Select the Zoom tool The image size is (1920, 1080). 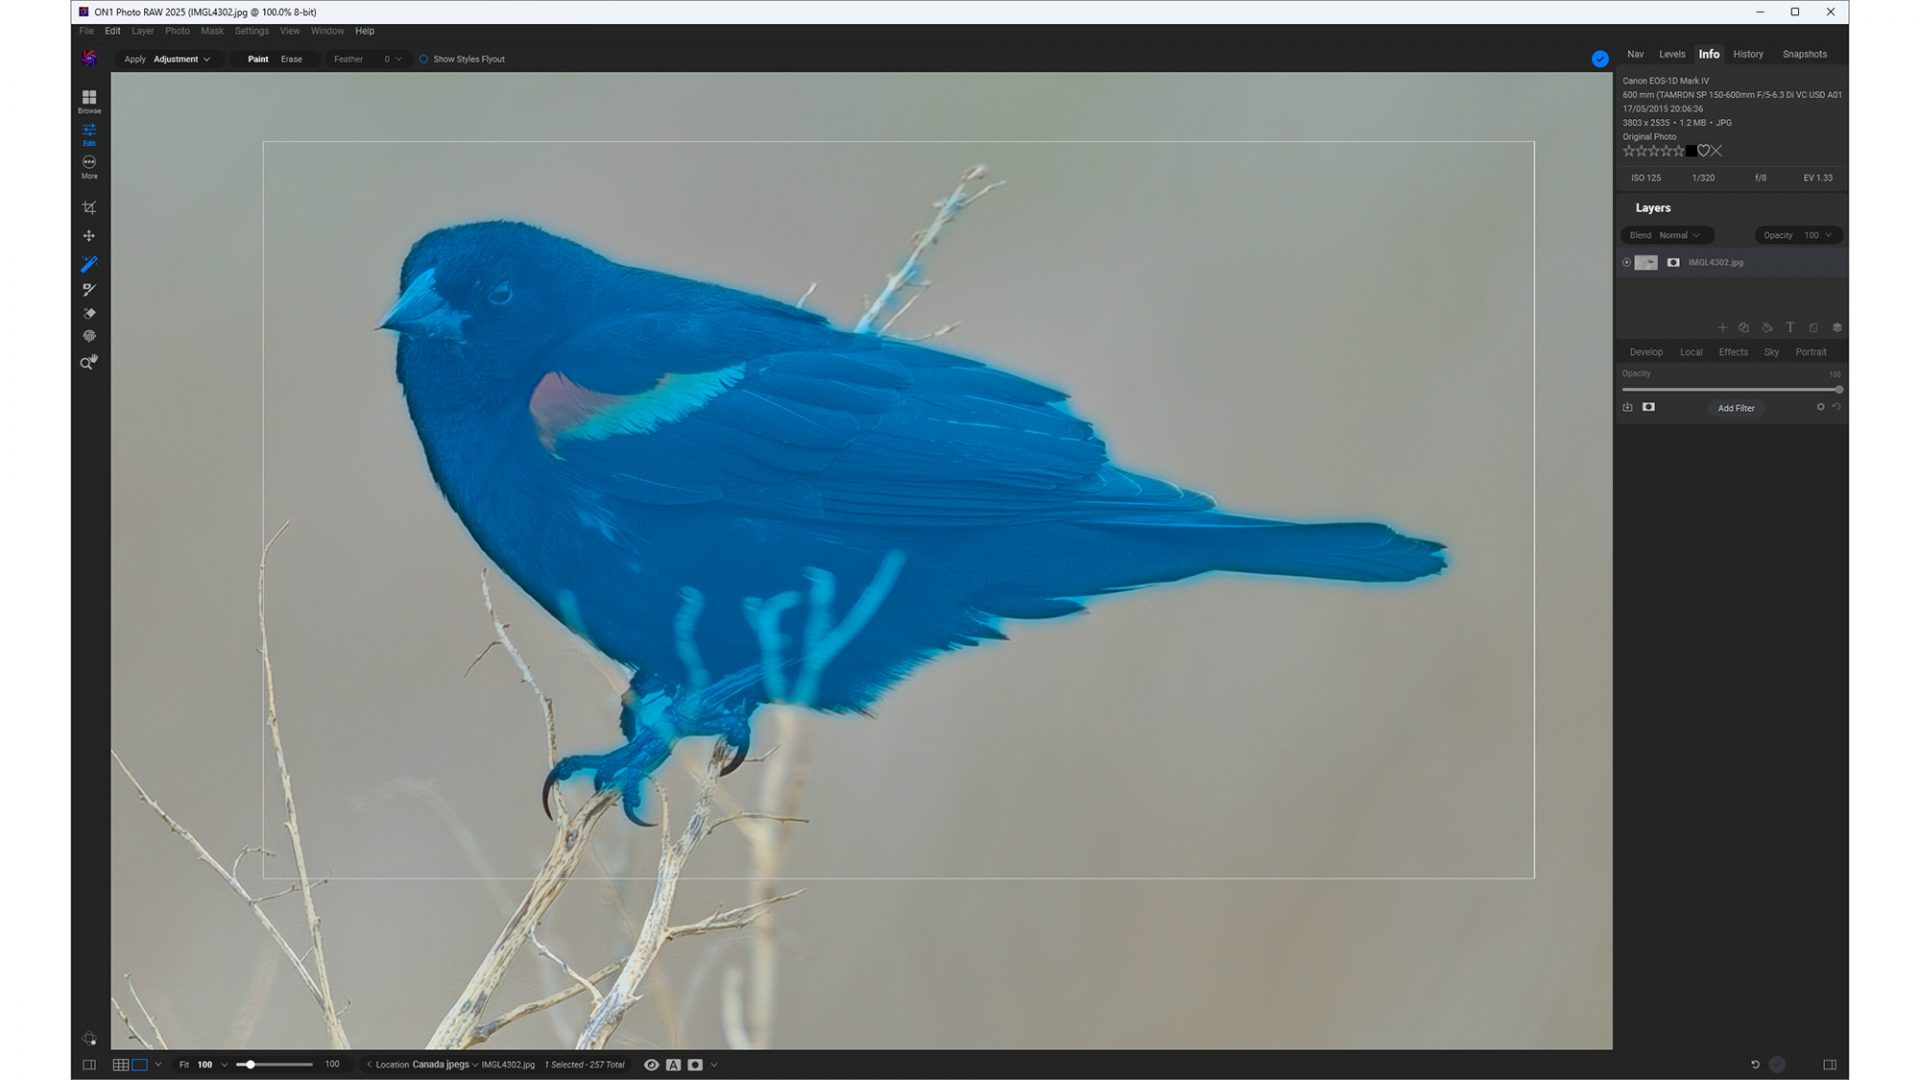click(x=88, y=362)
